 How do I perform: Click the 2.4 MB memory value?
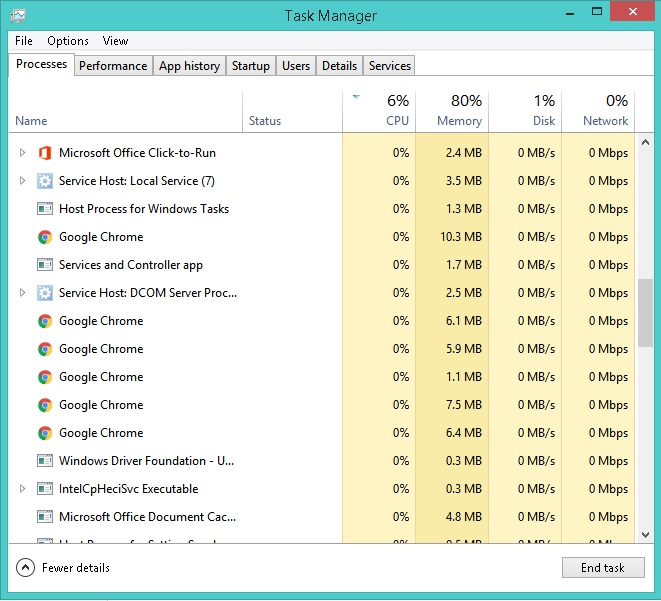(x=464, y=153)
